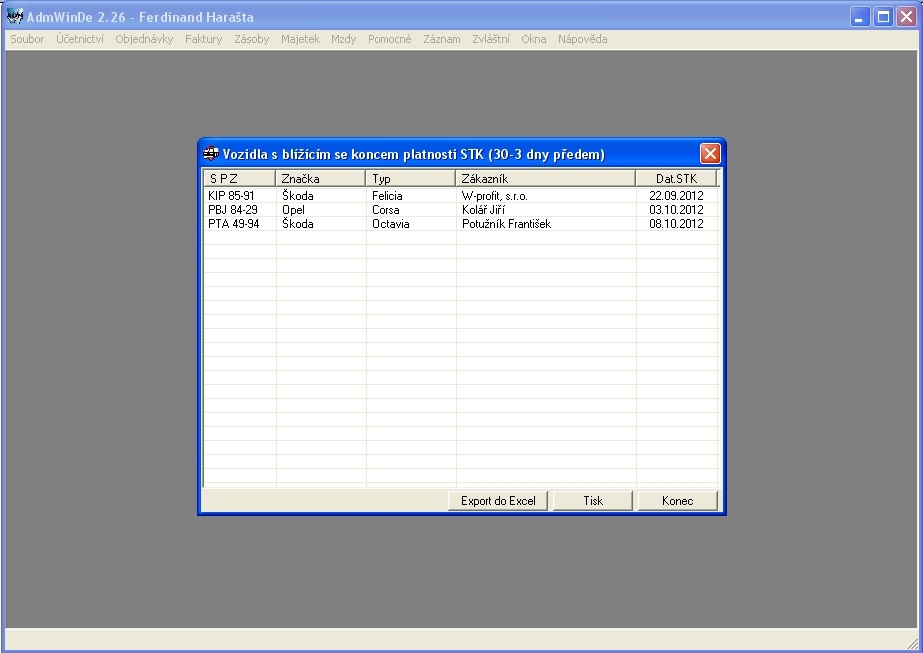Screen dimensions: 923x653
Task: Click the date 03.10.2012
Action: coord(676,210)
